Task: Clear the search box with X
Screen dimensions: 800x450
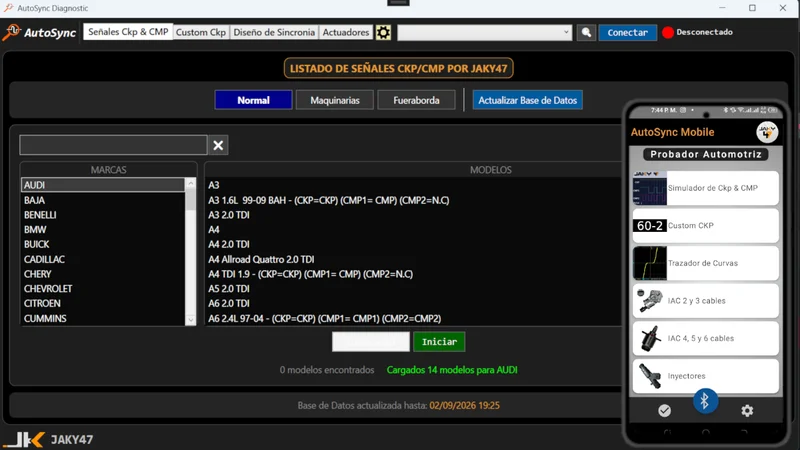Action: (x=218, y=145)
